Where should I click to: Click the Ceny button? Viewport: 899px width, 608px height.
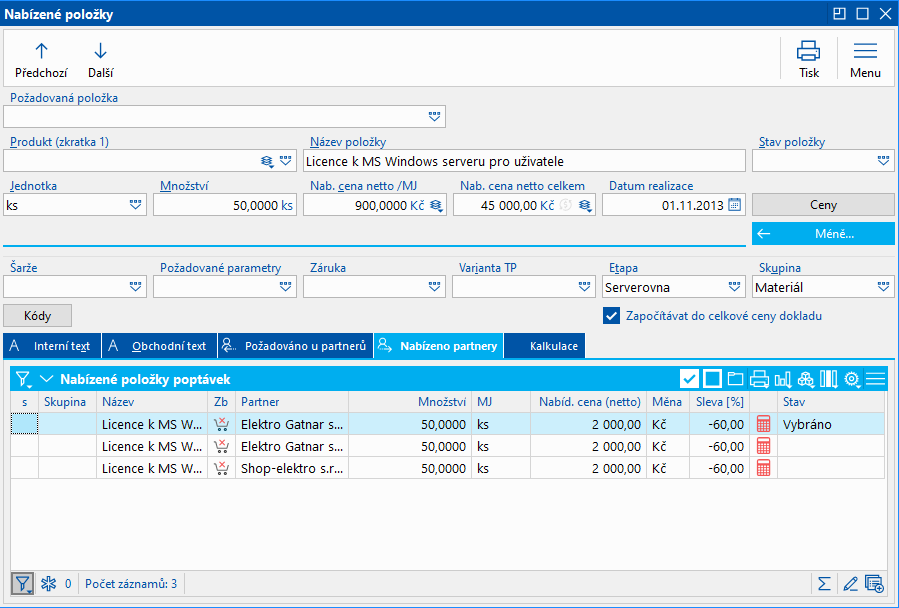pos(822,205)
